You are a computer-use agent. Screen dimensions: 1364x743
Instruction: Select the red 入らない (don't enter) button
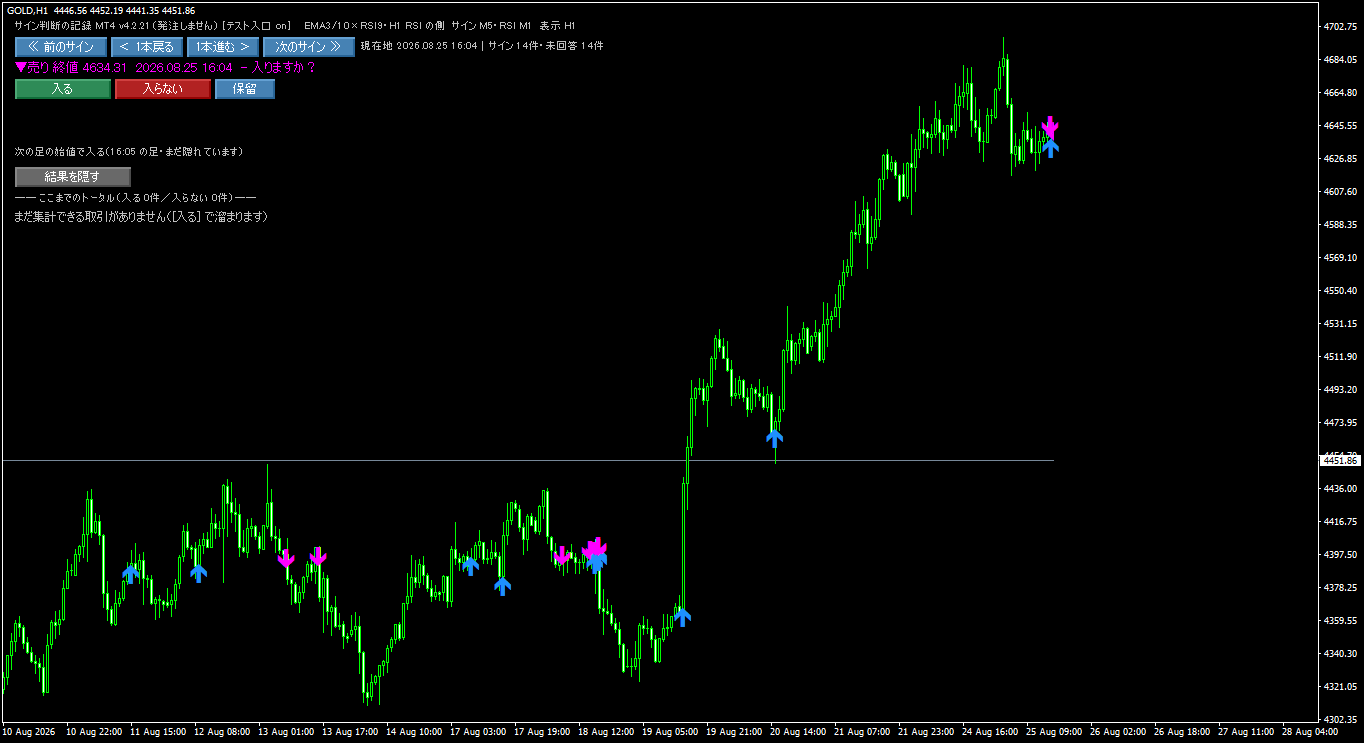(x=163, y=89)
